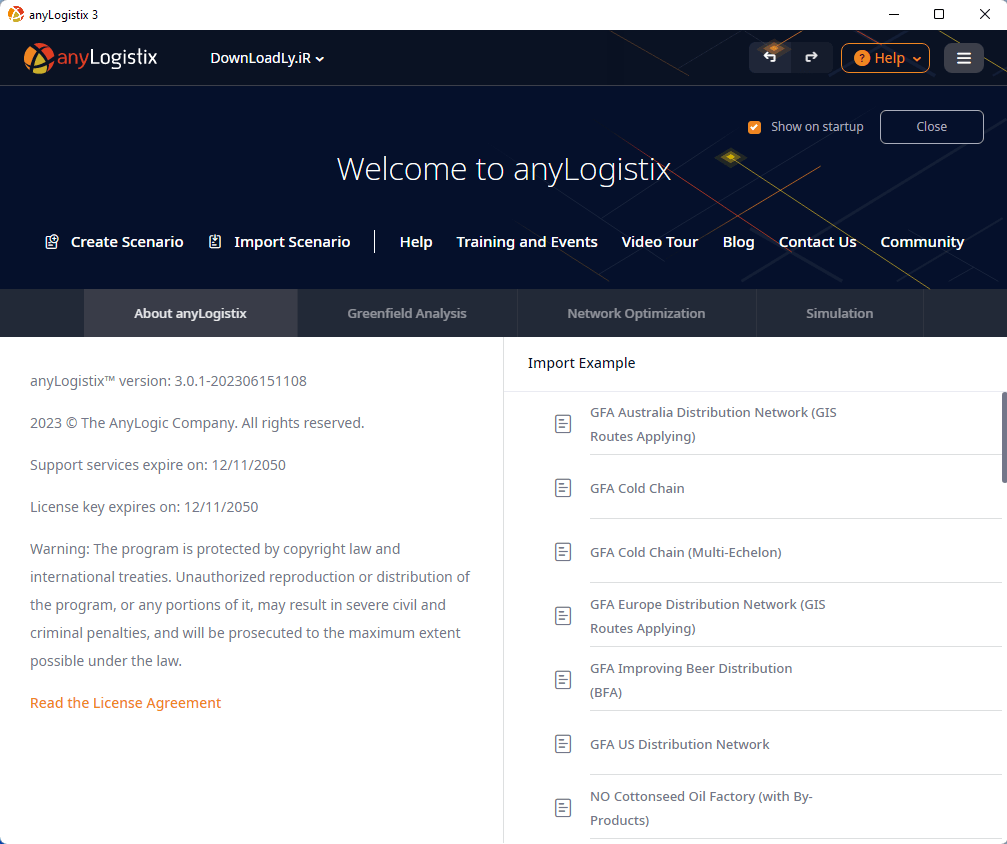
Task: Switch to the Greenfield Analysis tab
Action: [407, 313]
